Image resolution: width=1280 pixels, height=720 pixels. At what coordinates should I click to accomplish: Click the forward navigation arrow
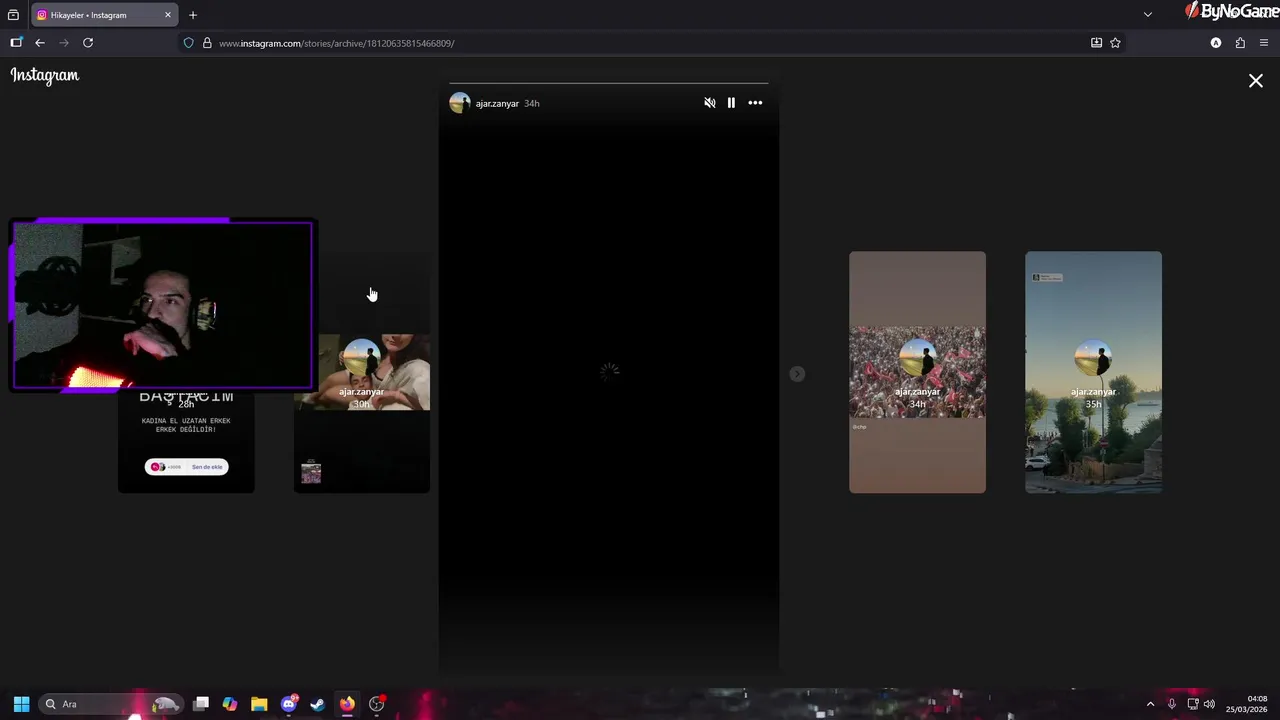pos(64,43)
